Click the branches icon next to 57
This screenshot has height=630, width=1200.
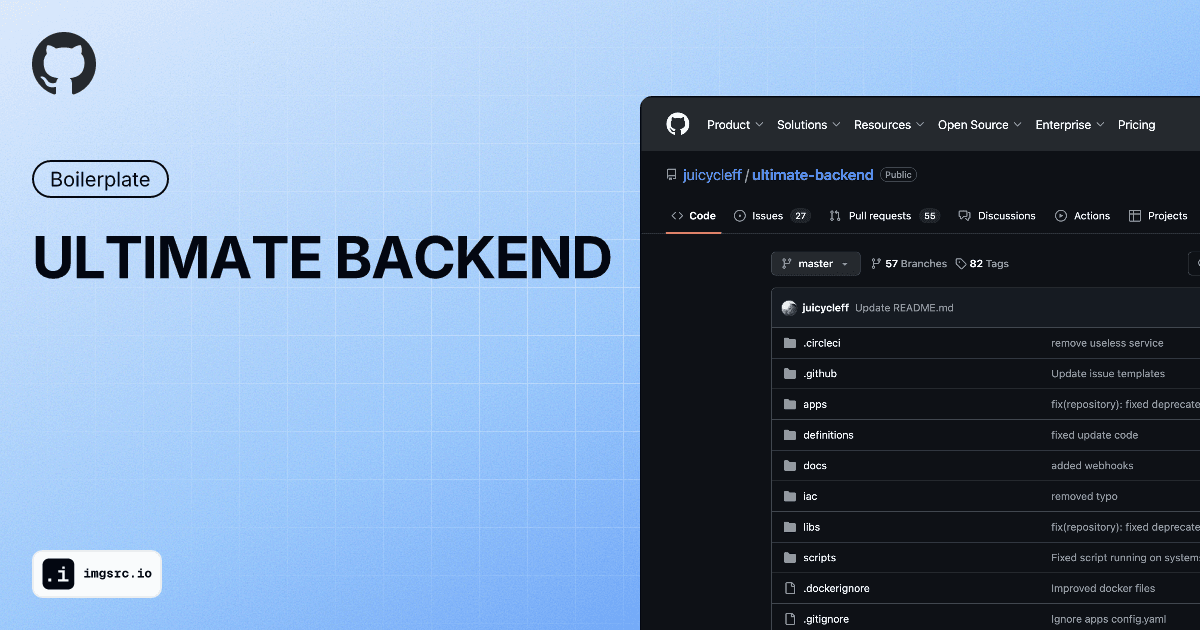coord(876,264)
